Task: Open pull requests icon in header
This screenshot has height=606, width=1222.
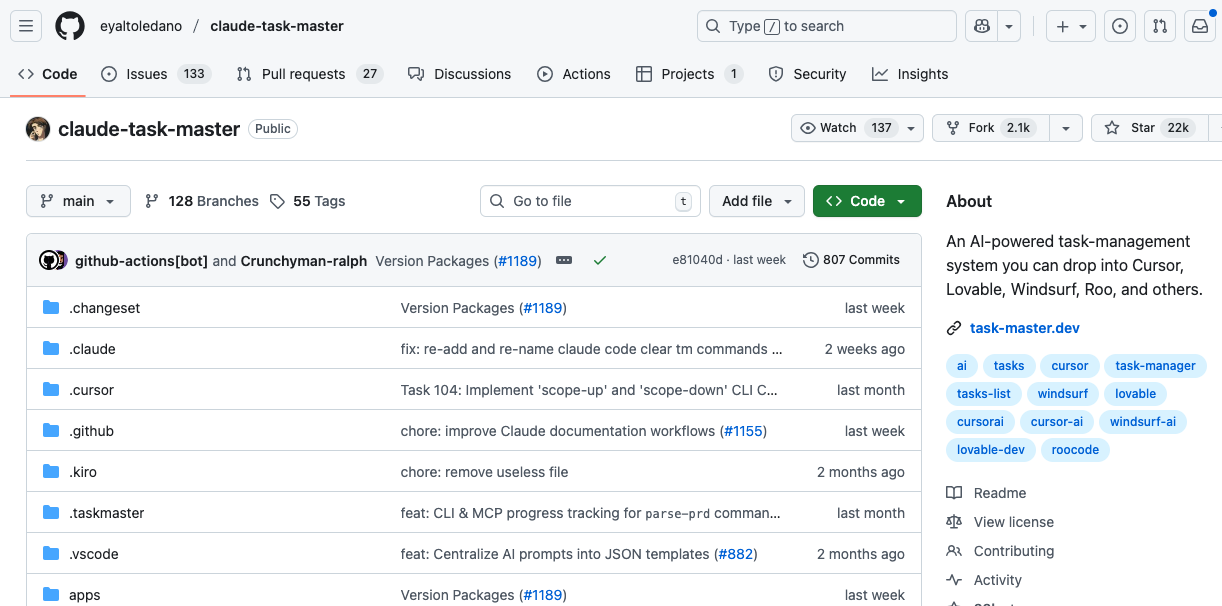Action: [1160, 26]
